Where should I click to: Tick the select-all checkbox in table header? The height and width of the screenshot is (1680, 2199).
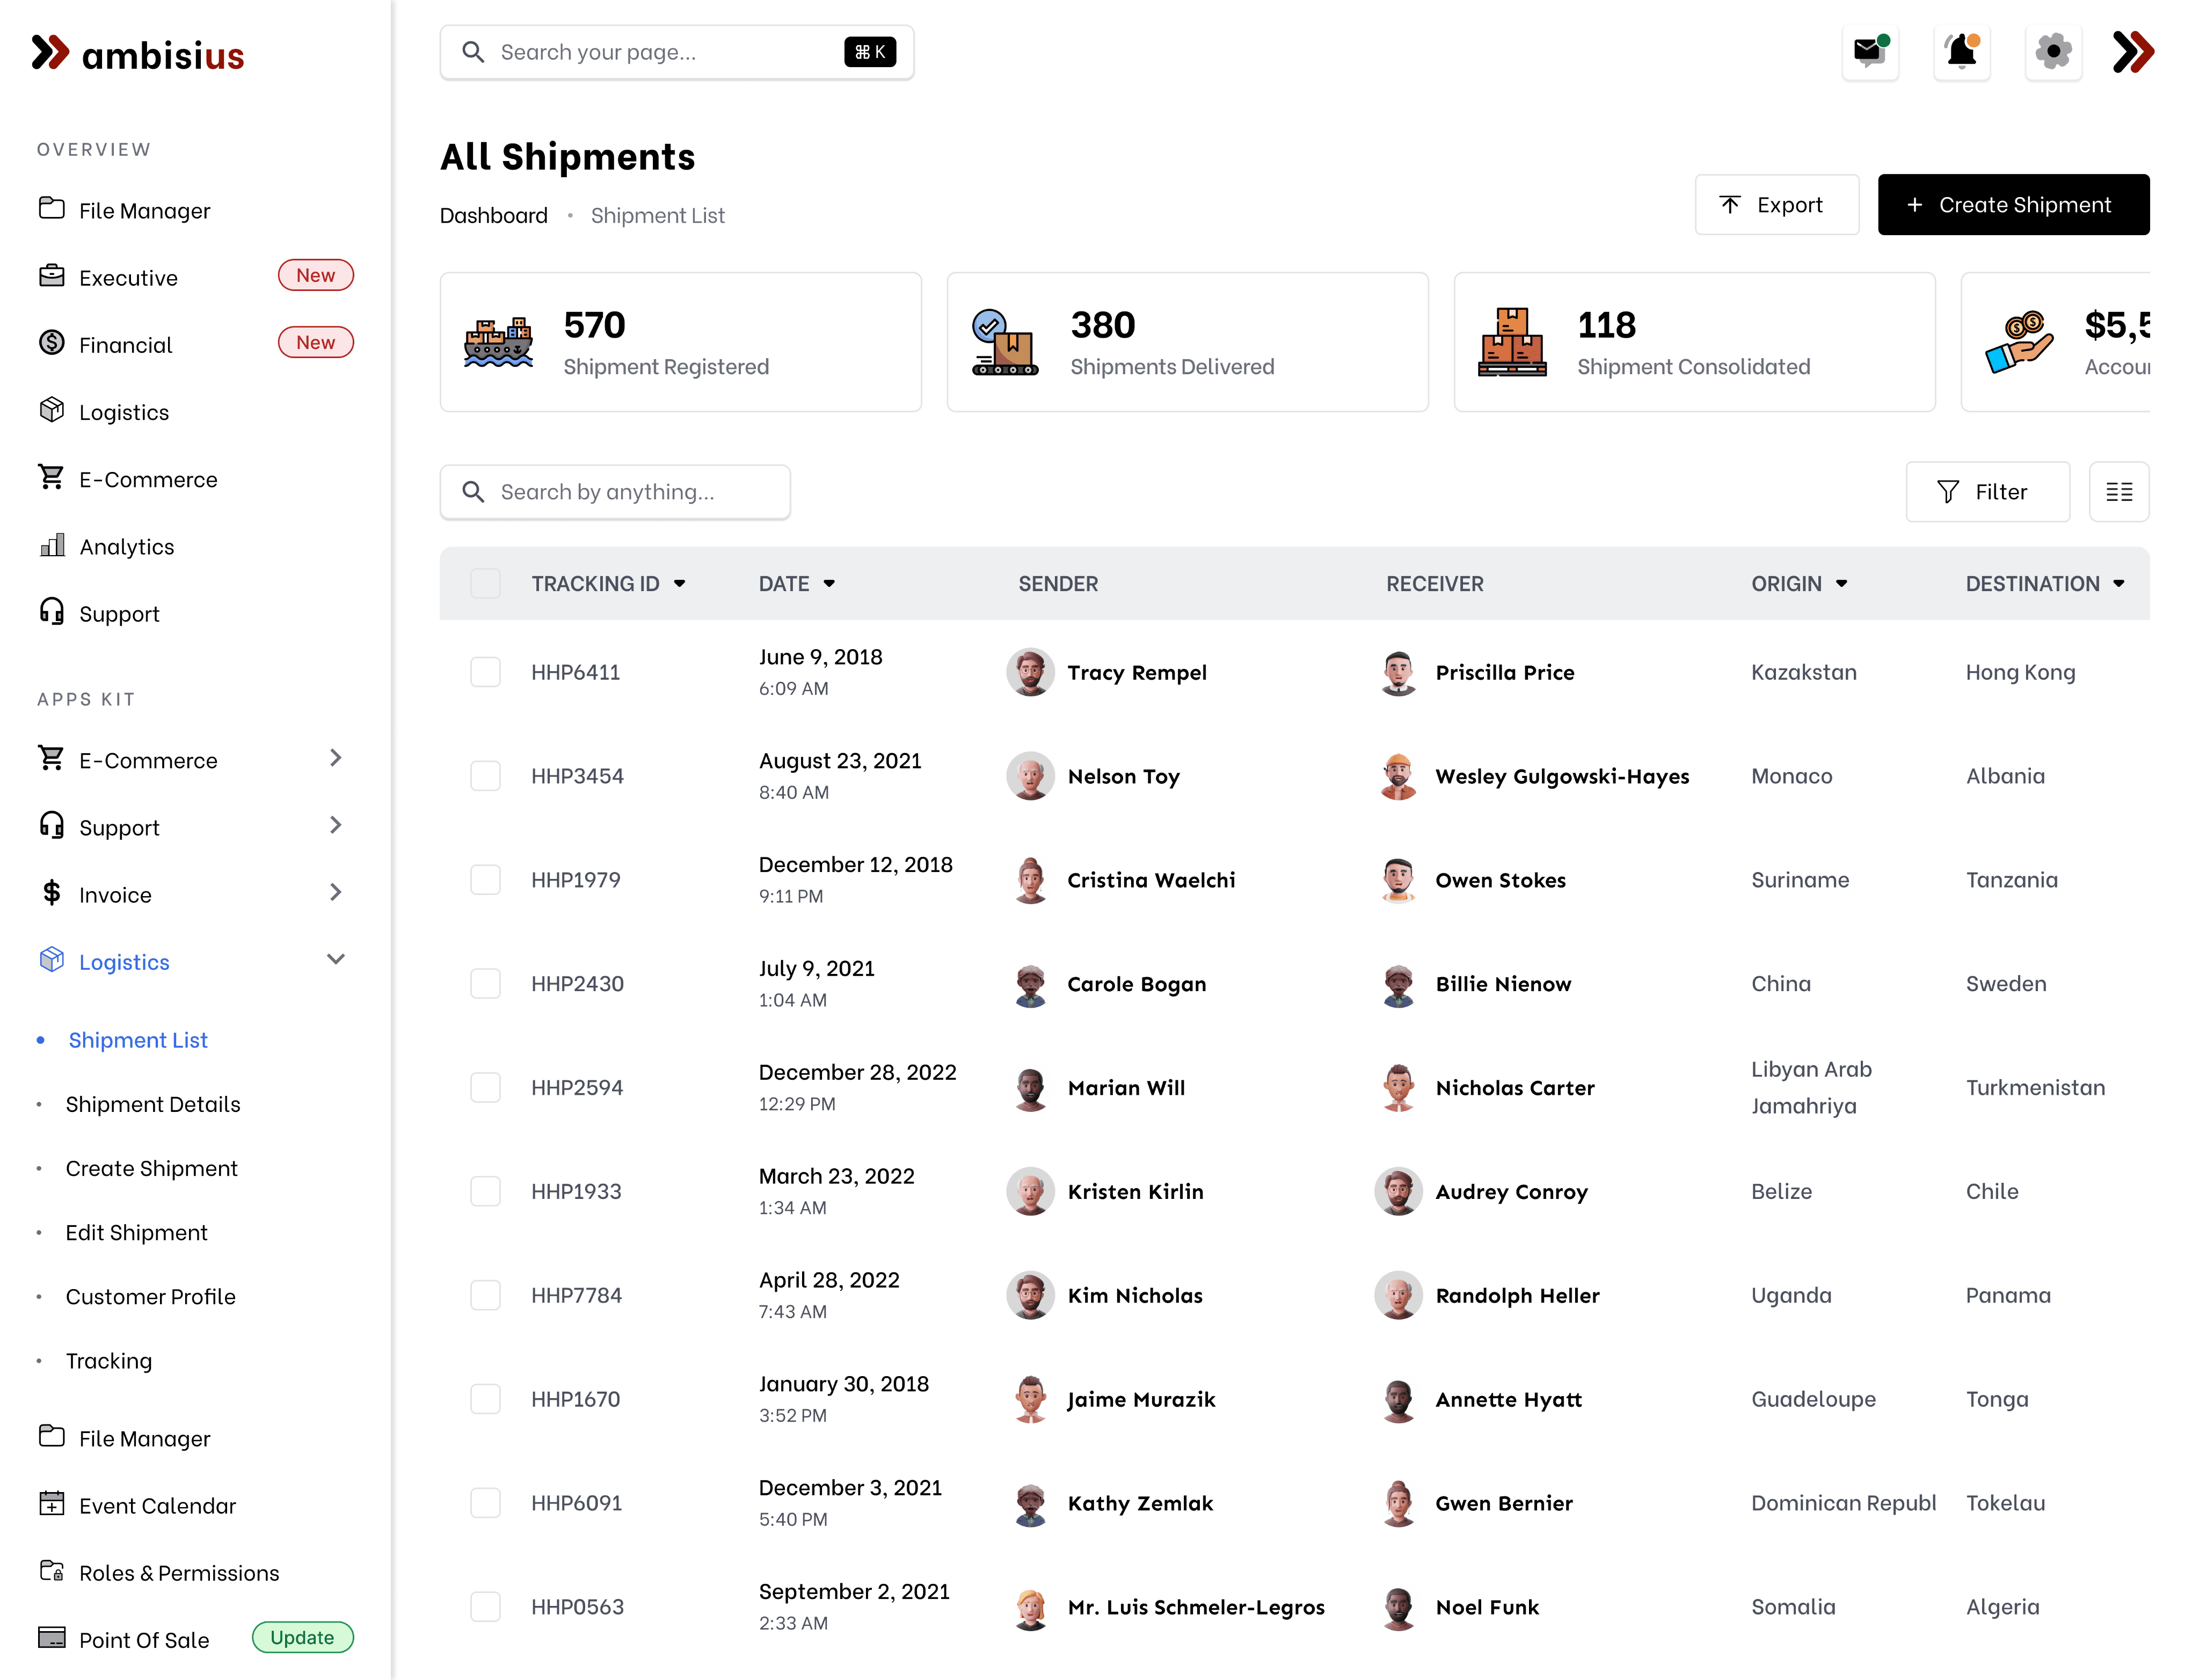pos(485,583)
